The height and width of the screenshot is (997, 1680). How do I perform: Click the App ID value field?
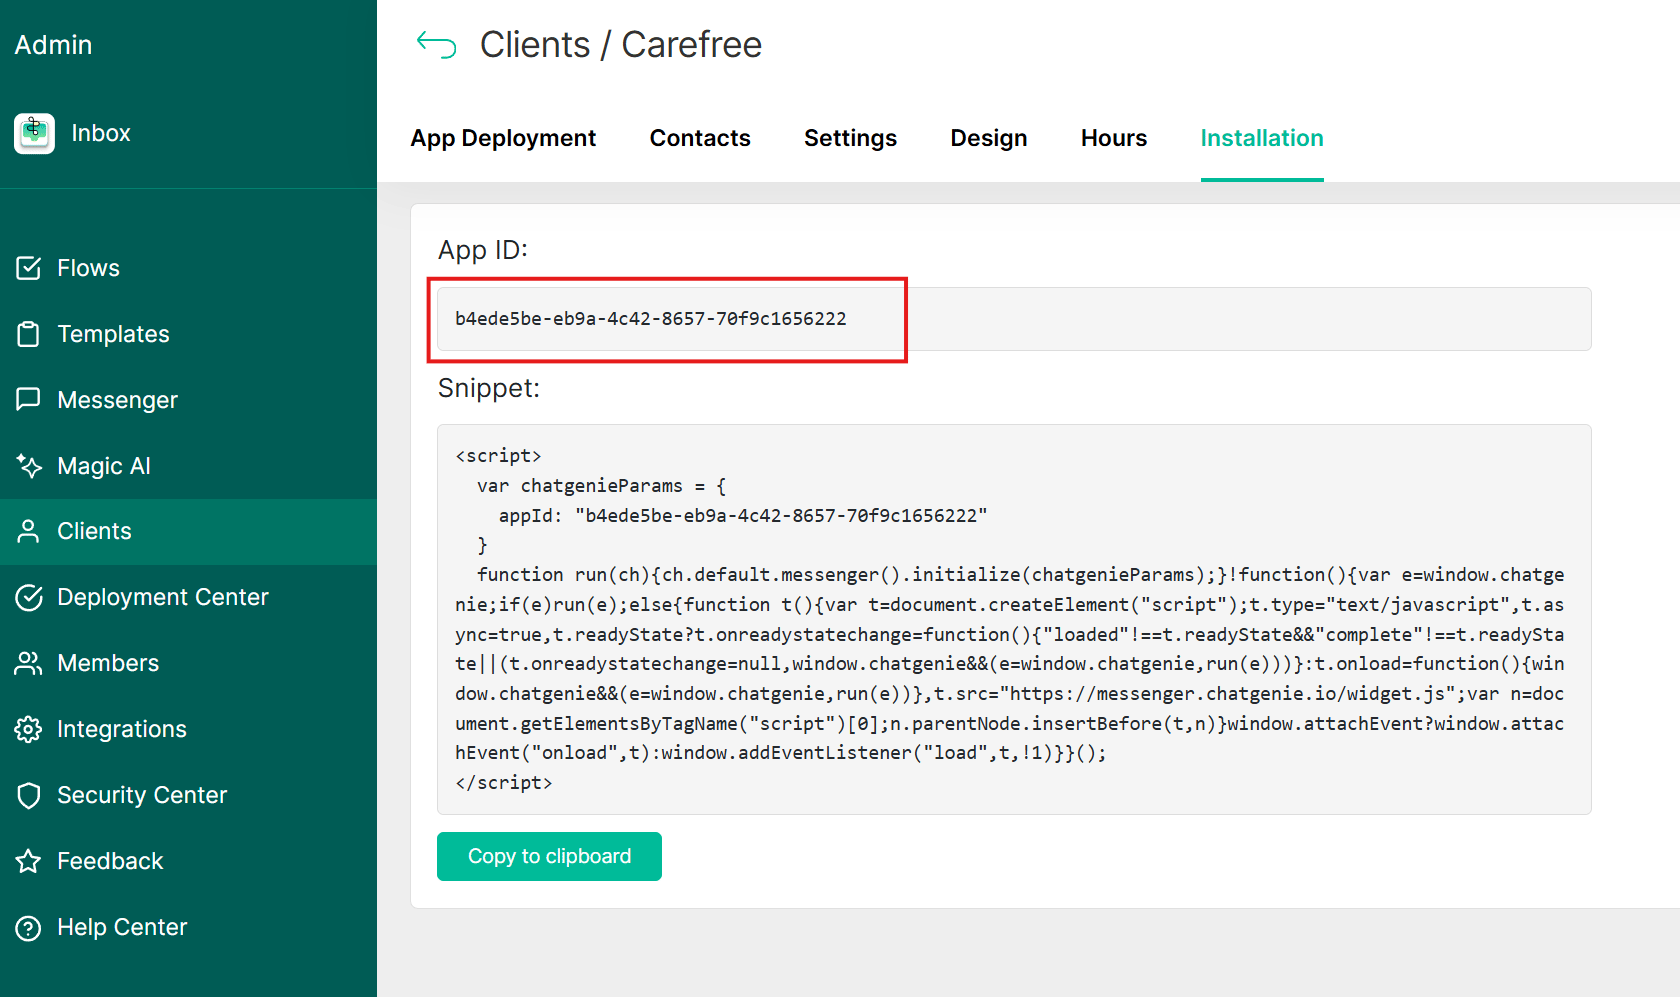click(1014, 319)
